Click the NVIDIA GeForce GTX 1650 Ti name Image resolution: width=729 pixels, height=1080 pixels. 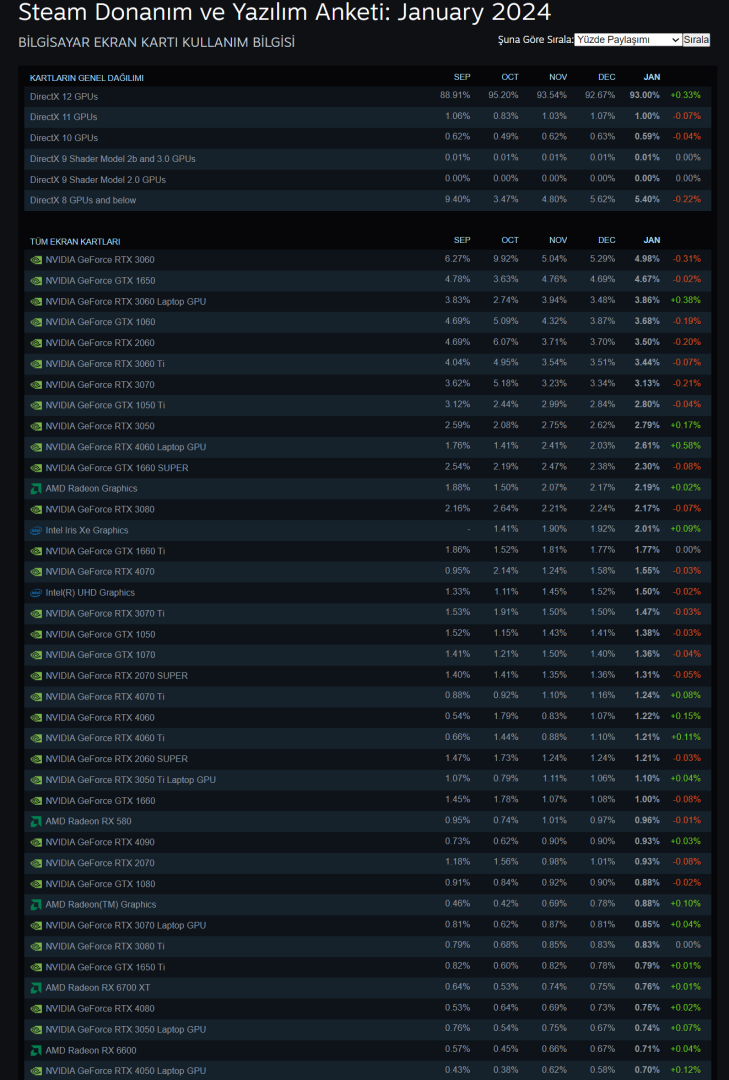pyautogui.click(x=105, y=968)
